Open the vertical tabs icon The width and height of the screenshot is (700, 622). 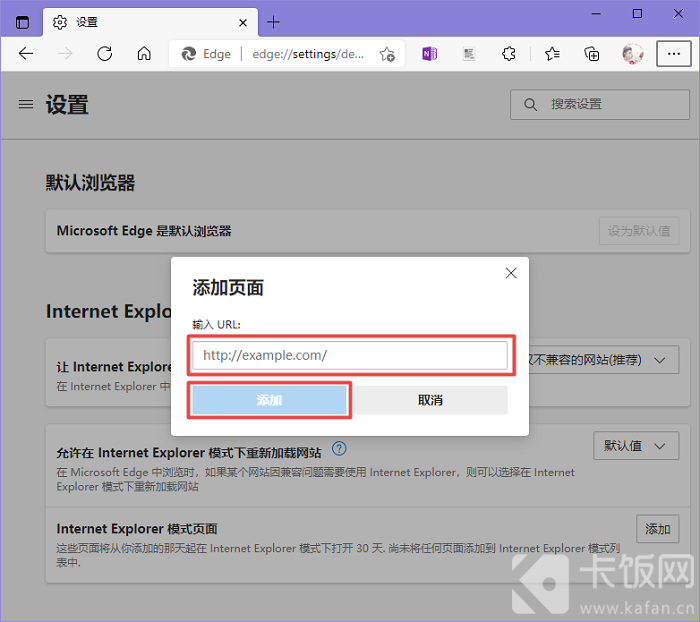click(x=22, y=22)
